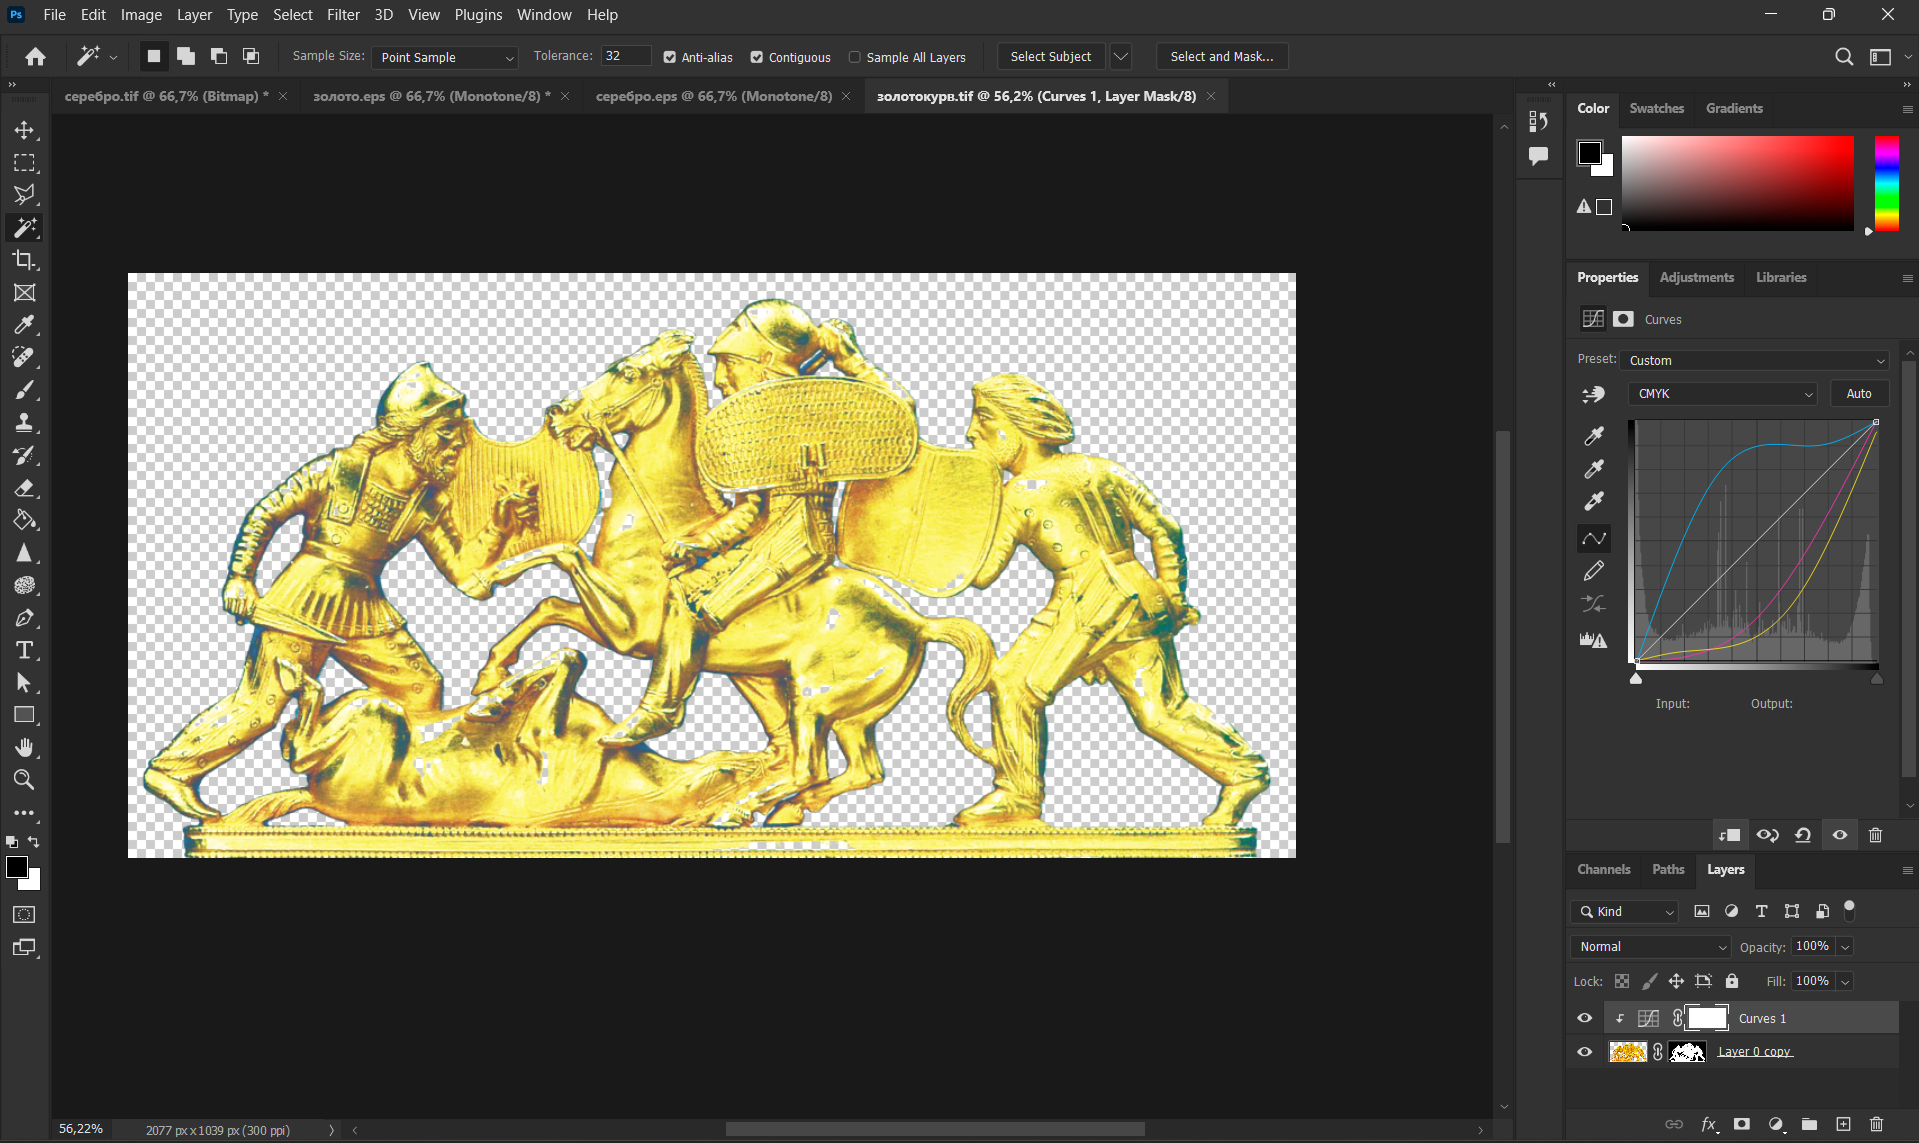Open the layer Kind filter dropdown
Image resolution: width=1919 pixels, height=1143 pixels.
1625,912
